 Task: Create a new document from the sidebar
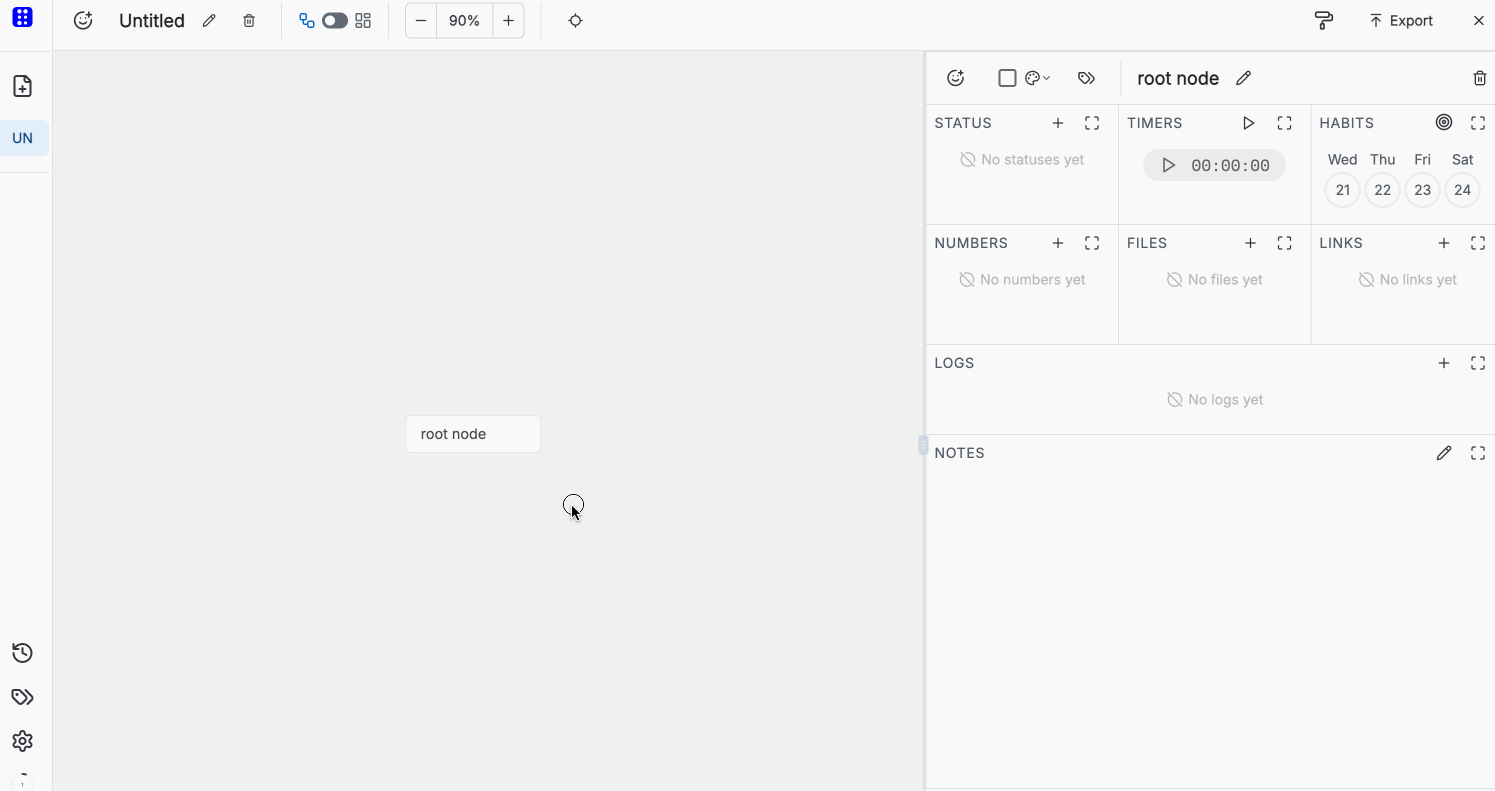pos(22,86)
